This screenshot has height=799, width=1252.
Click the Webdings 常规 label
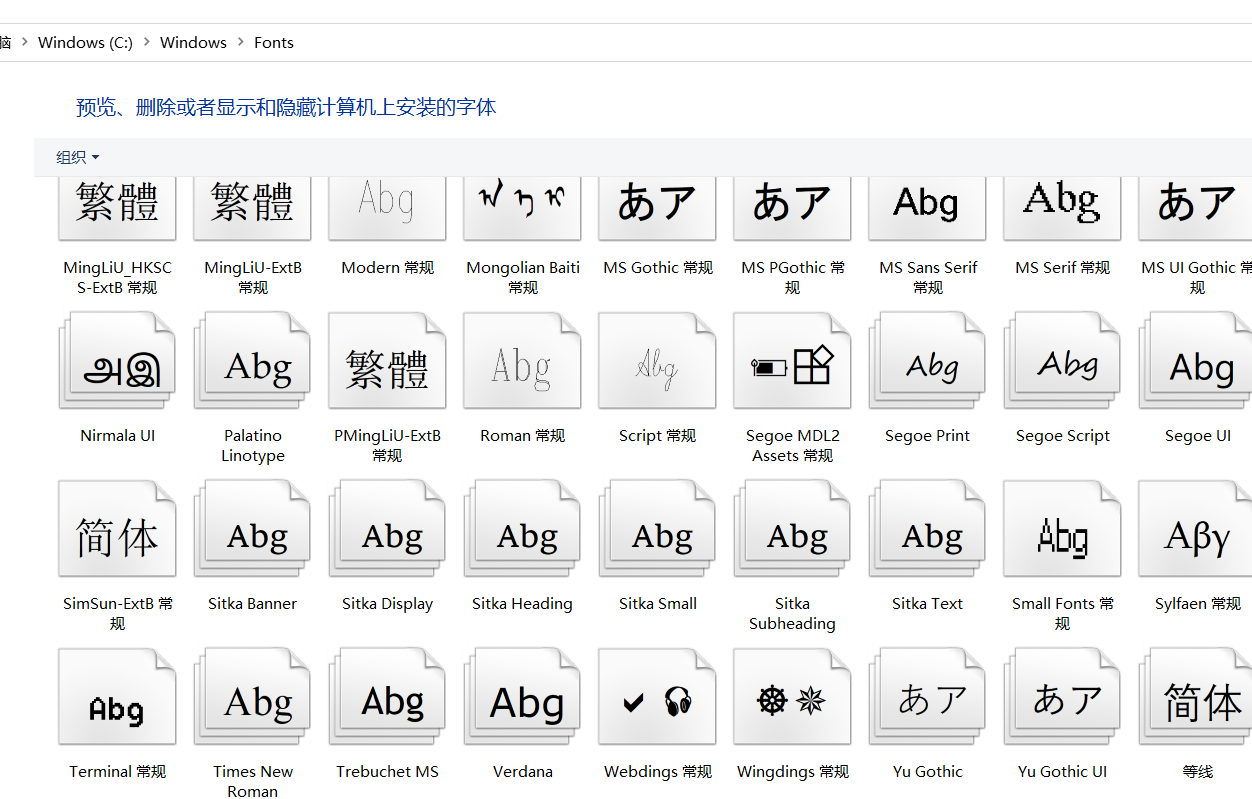point(658,772)
